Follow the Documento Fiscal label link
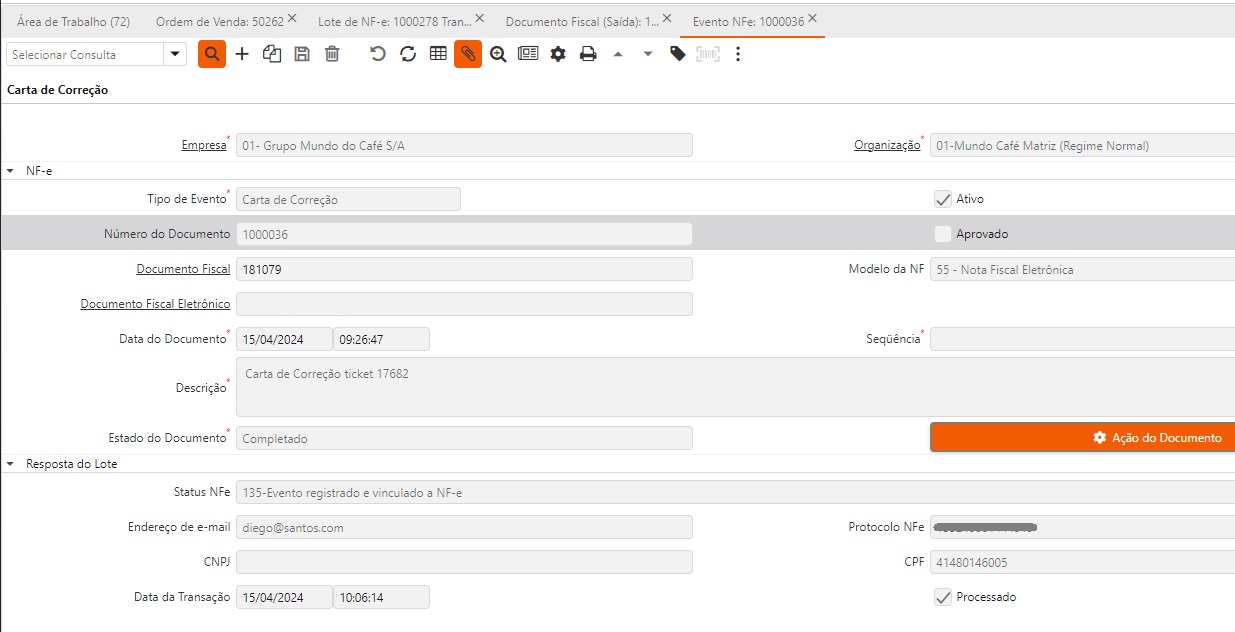 183,269
